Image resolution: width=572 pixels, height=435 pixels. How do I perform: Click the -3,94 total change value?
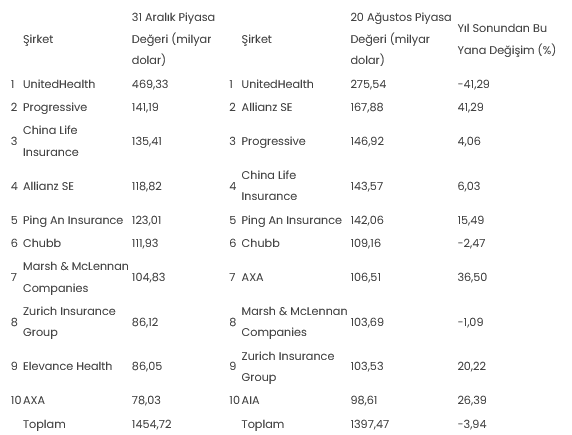click(472, 424)
